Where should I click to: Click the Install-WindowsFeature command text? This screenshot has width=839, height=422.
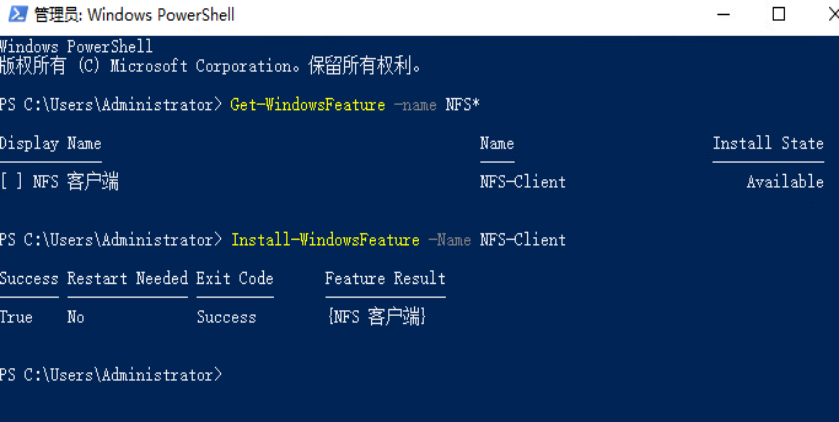tap(325, 240)
